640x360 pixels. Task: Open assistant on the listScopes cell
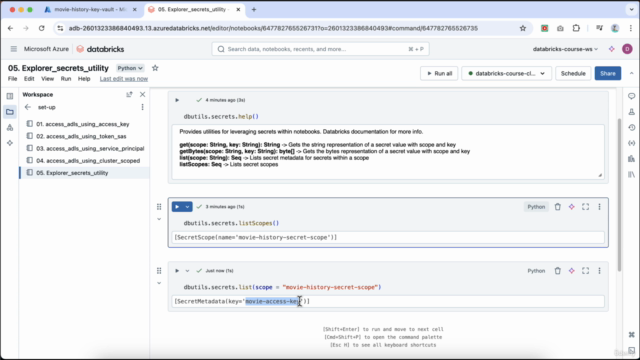(571, 207)
